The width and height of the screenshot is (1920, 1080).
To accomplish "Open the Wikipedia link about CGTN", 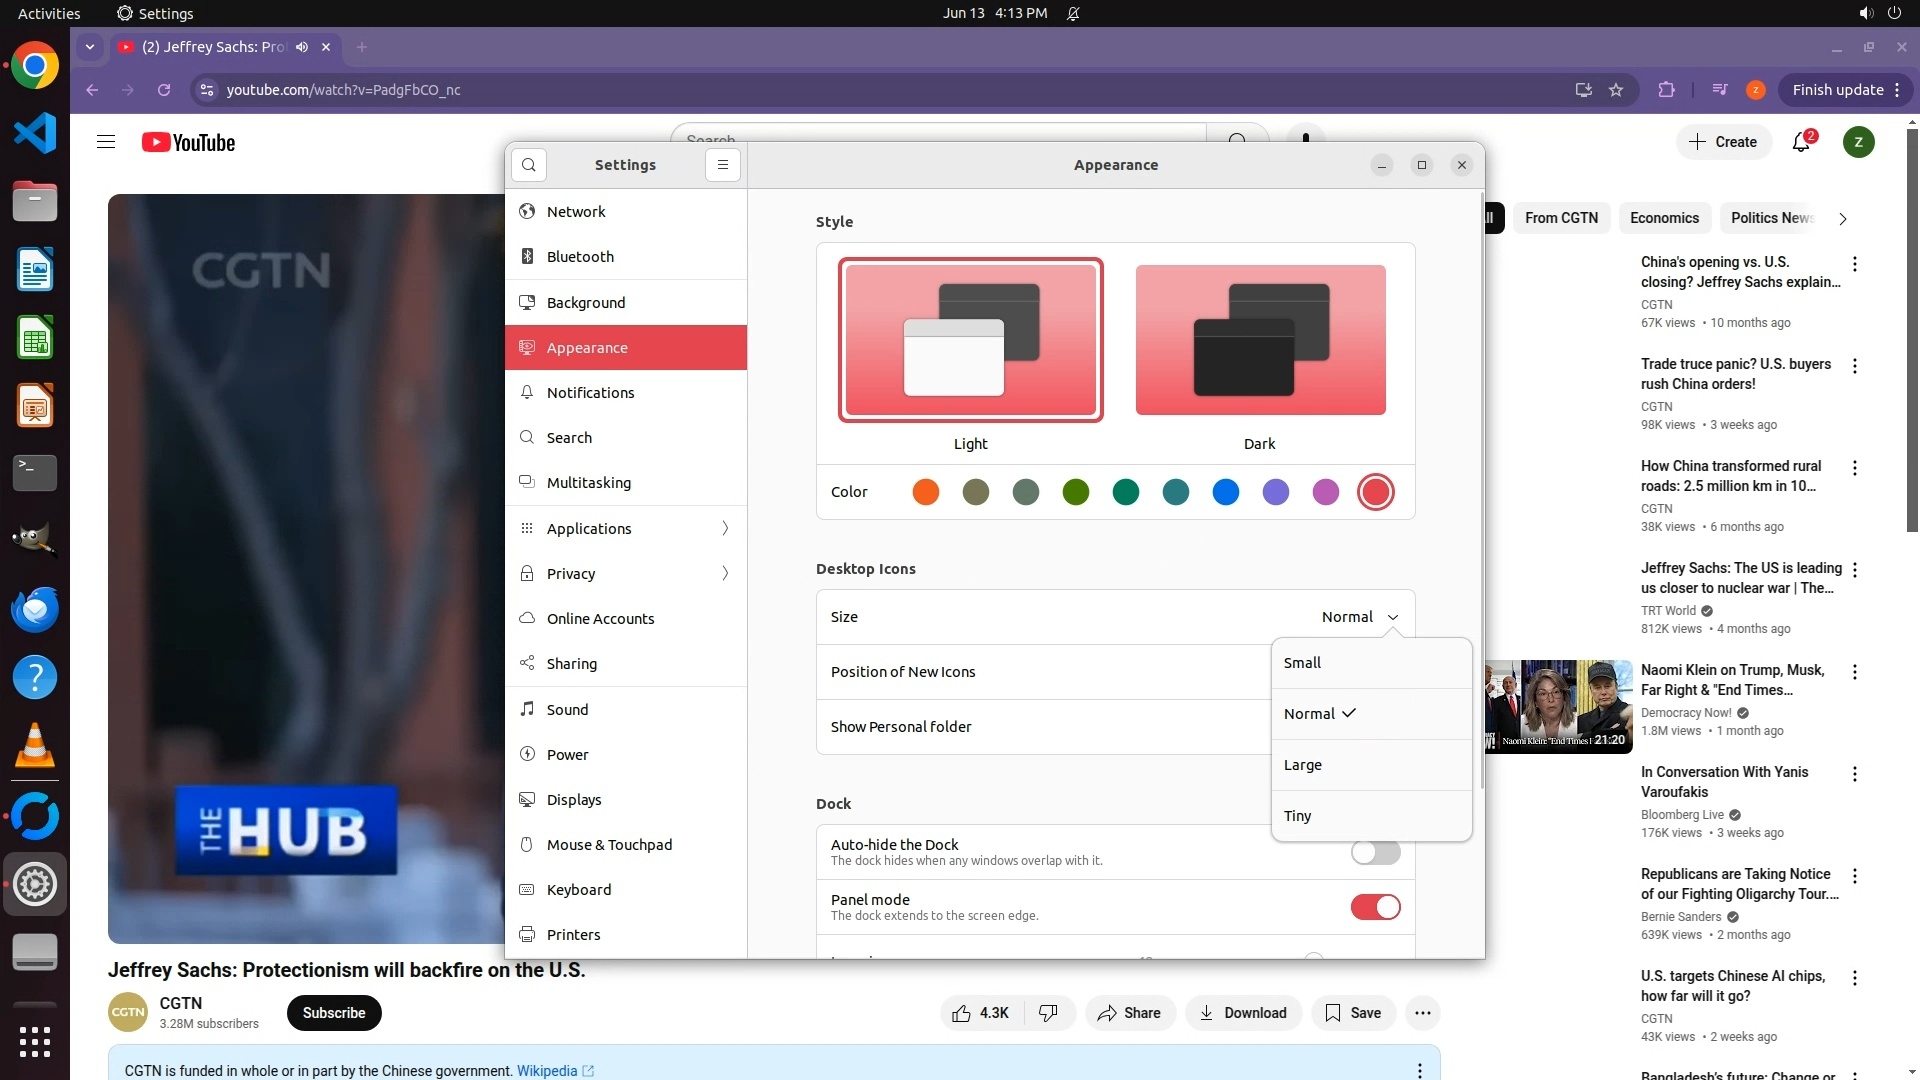I will click(547, 1070).
